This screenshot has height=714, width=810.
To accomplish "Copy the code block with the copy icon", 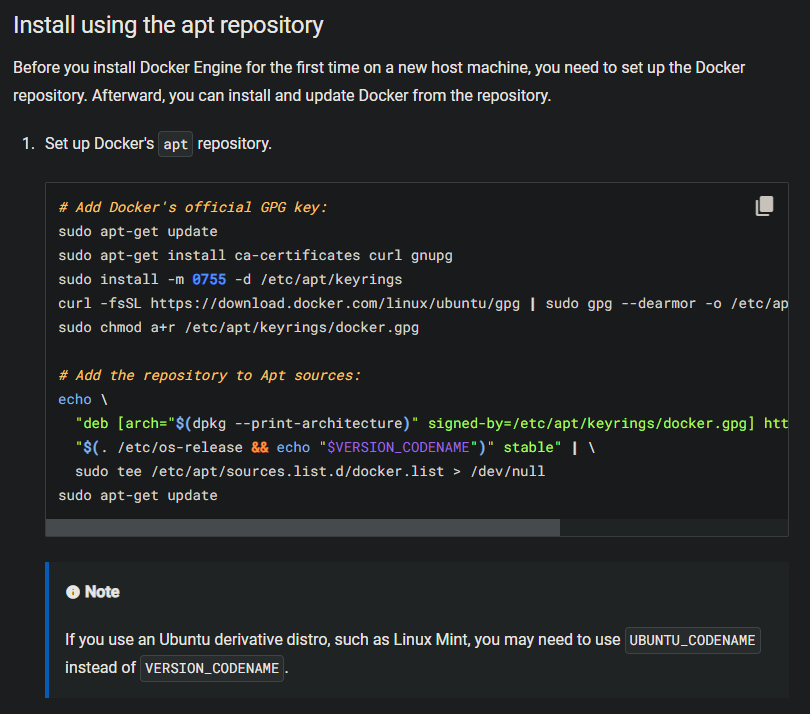I will tap(764, 206).
